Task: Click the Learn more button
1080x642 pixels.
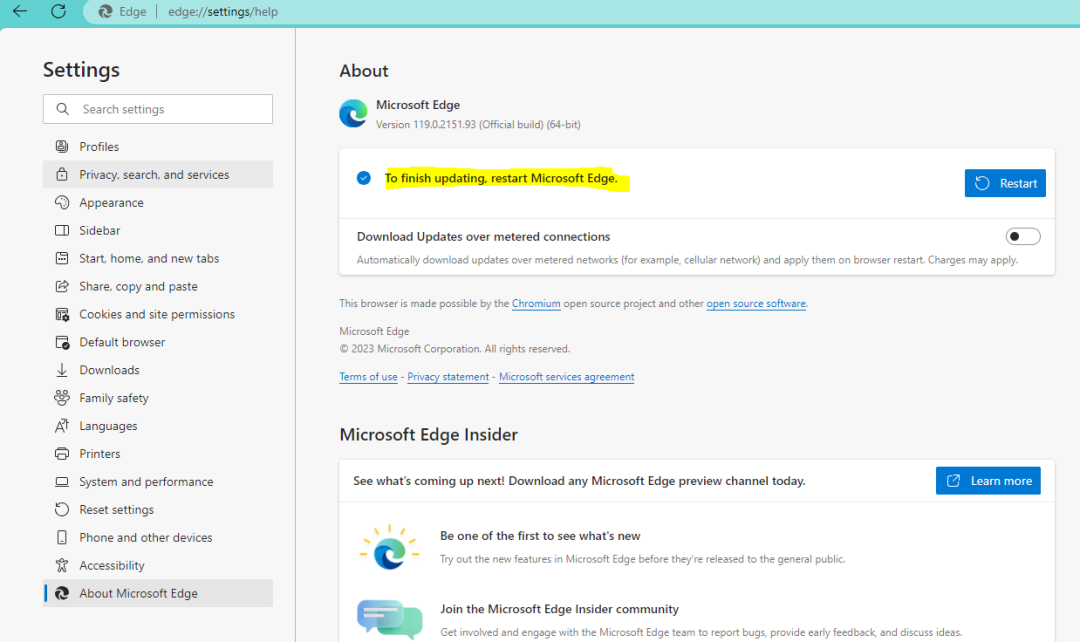Action: 988,481
